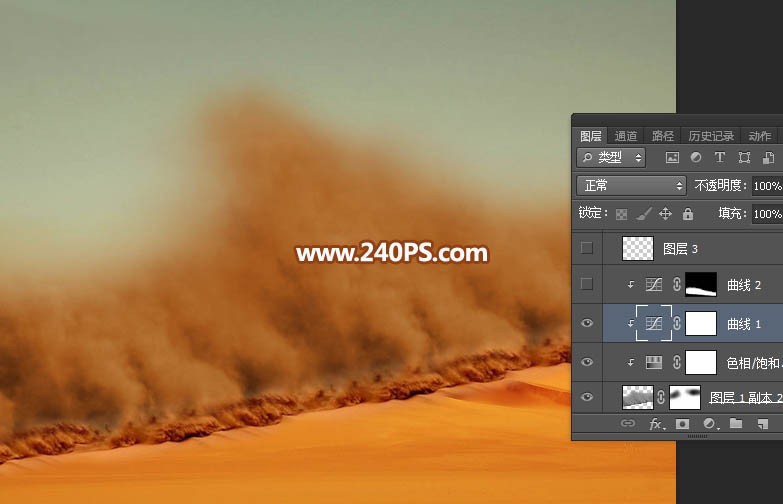
Task: Select the mask thumbnail of 色相/饱和 layer
Action: [x=701, y=362]
